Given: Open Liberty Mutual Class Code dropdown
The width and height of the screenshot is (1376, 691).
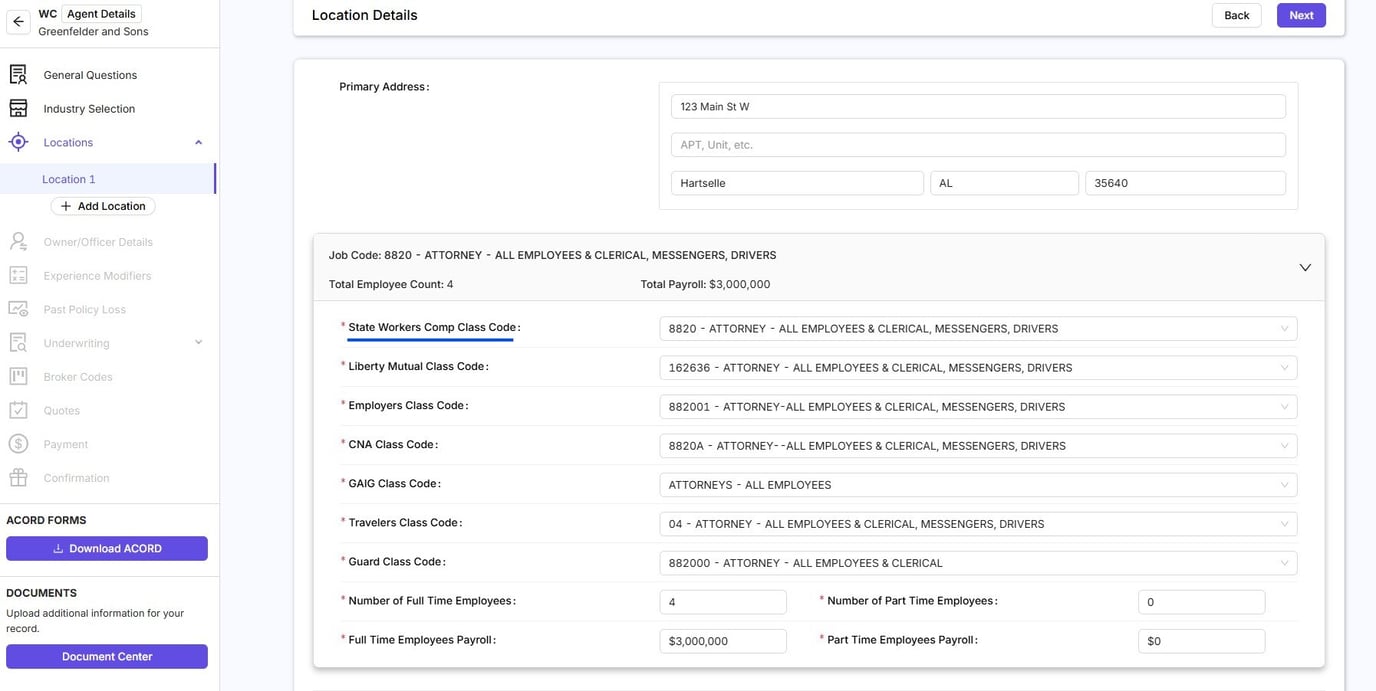Looking at the screenshot, I should coord(978,367).
